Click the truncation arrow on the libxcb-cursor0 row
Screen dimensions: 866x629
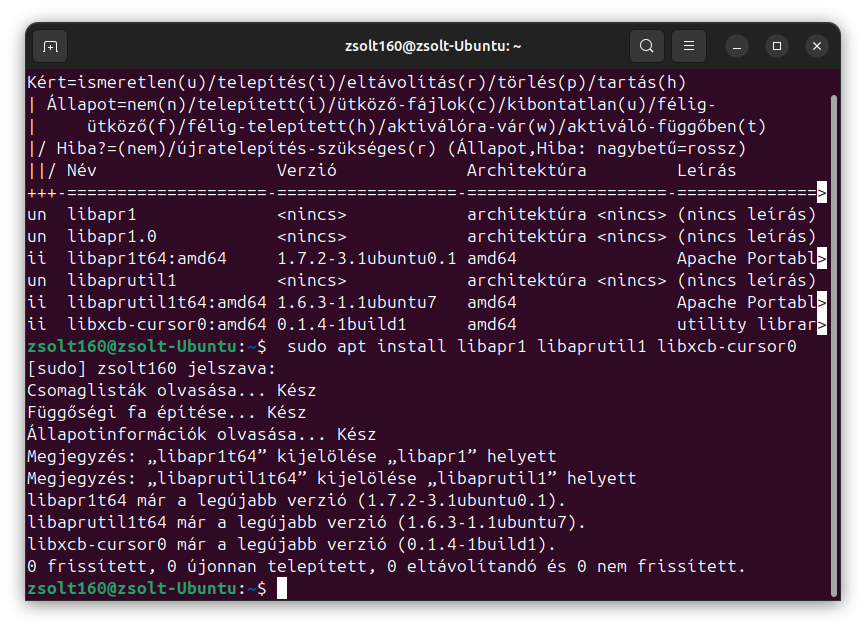coord(822,324)
